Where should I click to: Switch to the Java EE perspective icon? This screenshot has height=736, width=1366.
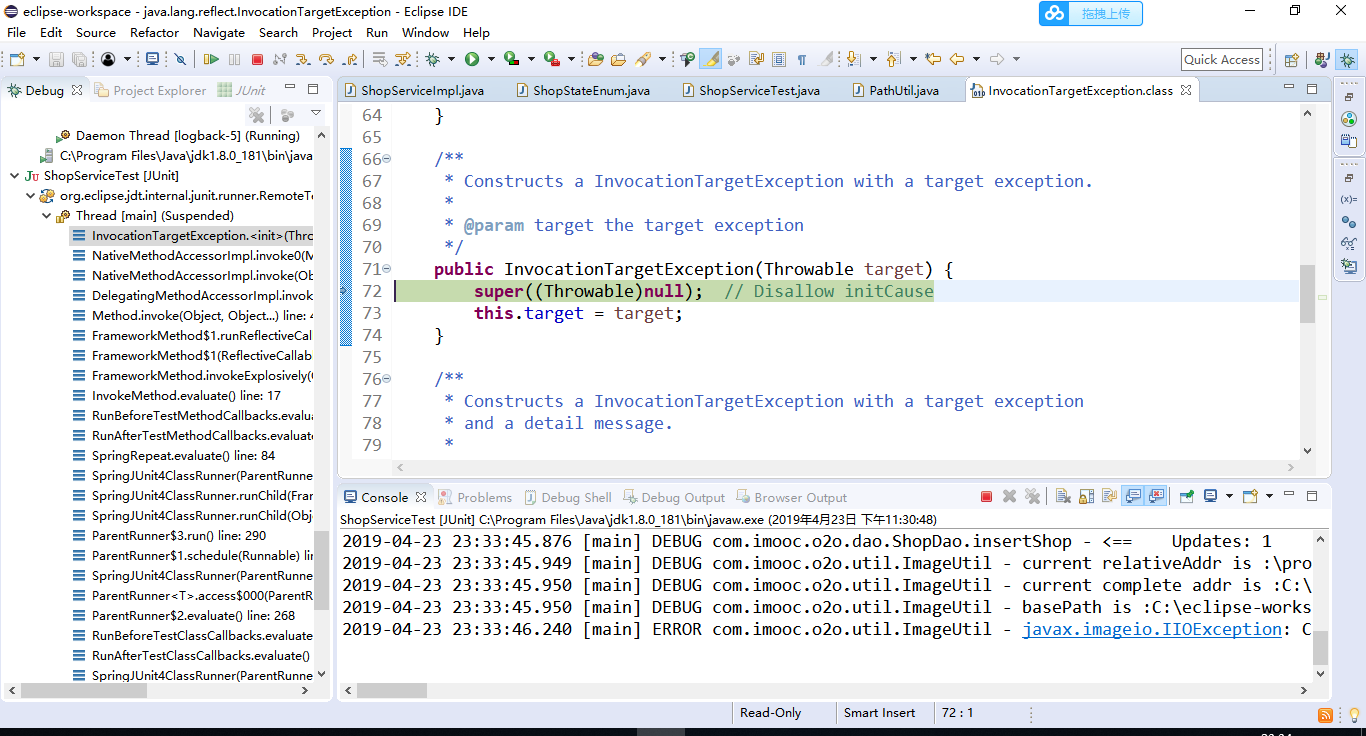[x=1322, y=60]
